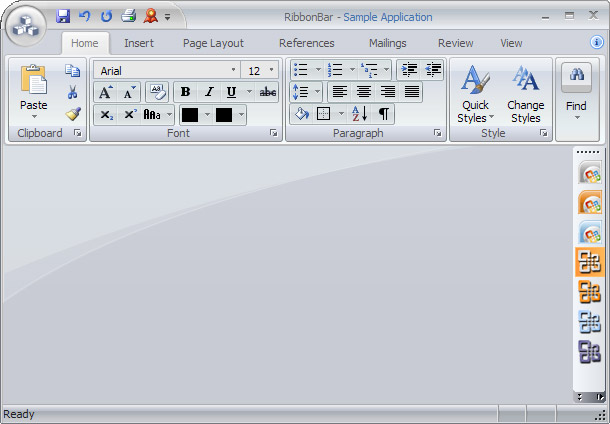Click the indent icon with left-pointing arrow
The width and height of the screenshot is (610, 424).
pos(433,70)
